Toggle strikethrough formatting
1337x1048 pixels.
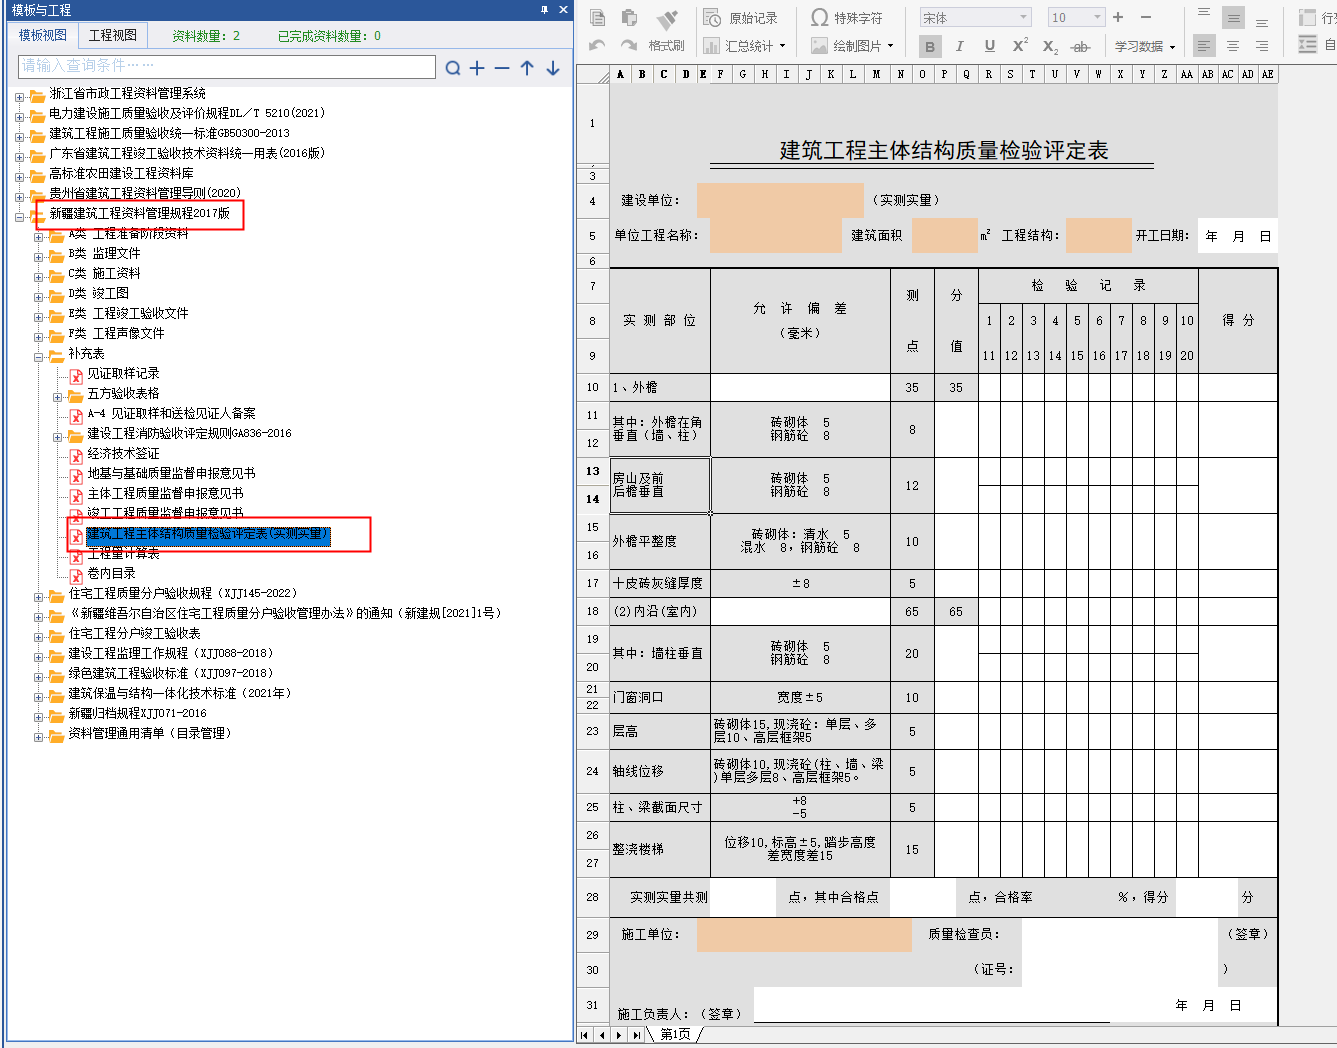point(1080,46)
